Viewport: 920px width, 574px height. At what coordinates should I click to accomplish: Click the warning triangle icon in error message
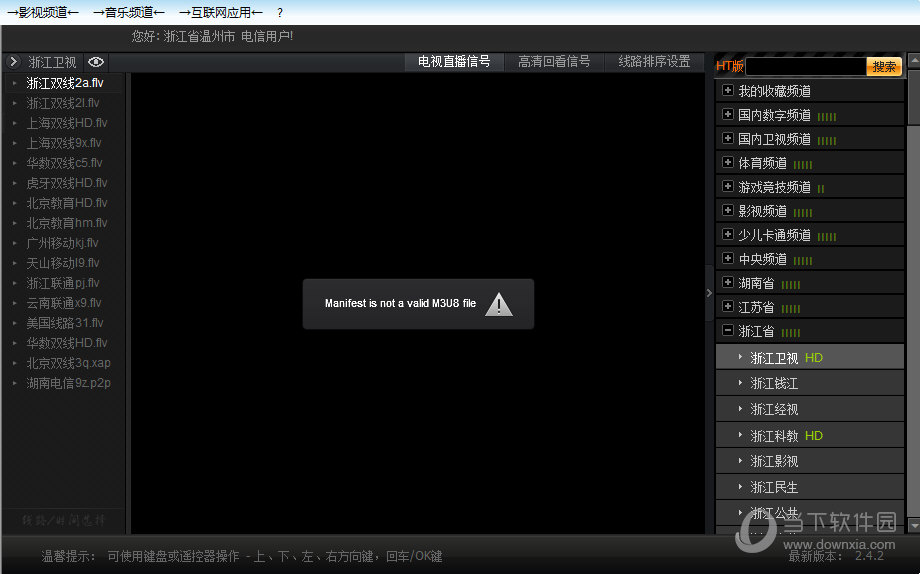click(498, 305)
